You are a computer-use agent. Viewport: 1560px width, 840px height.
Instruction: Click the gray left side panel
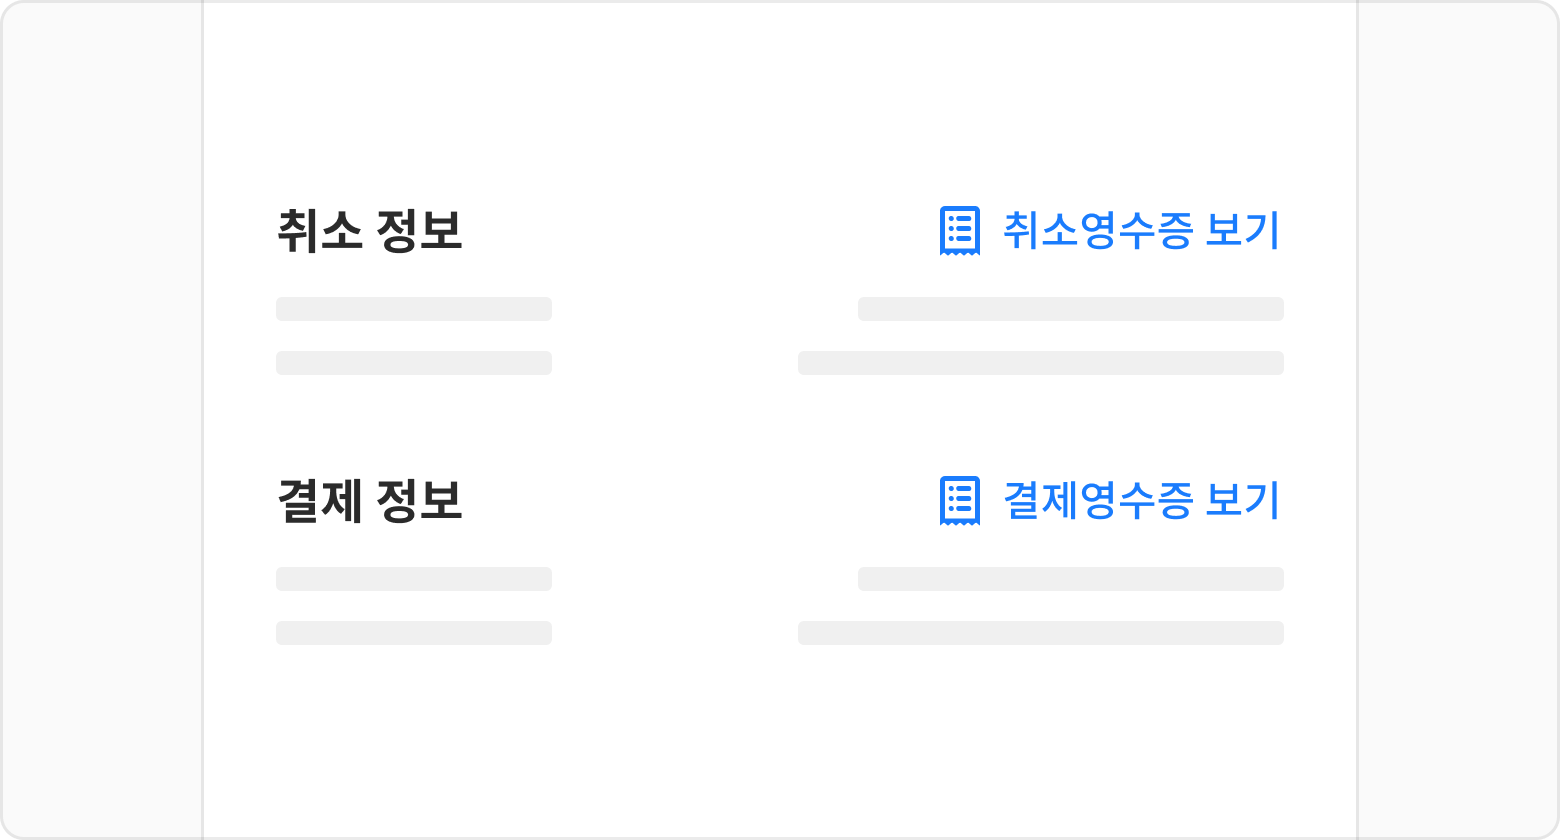point(100,420)
